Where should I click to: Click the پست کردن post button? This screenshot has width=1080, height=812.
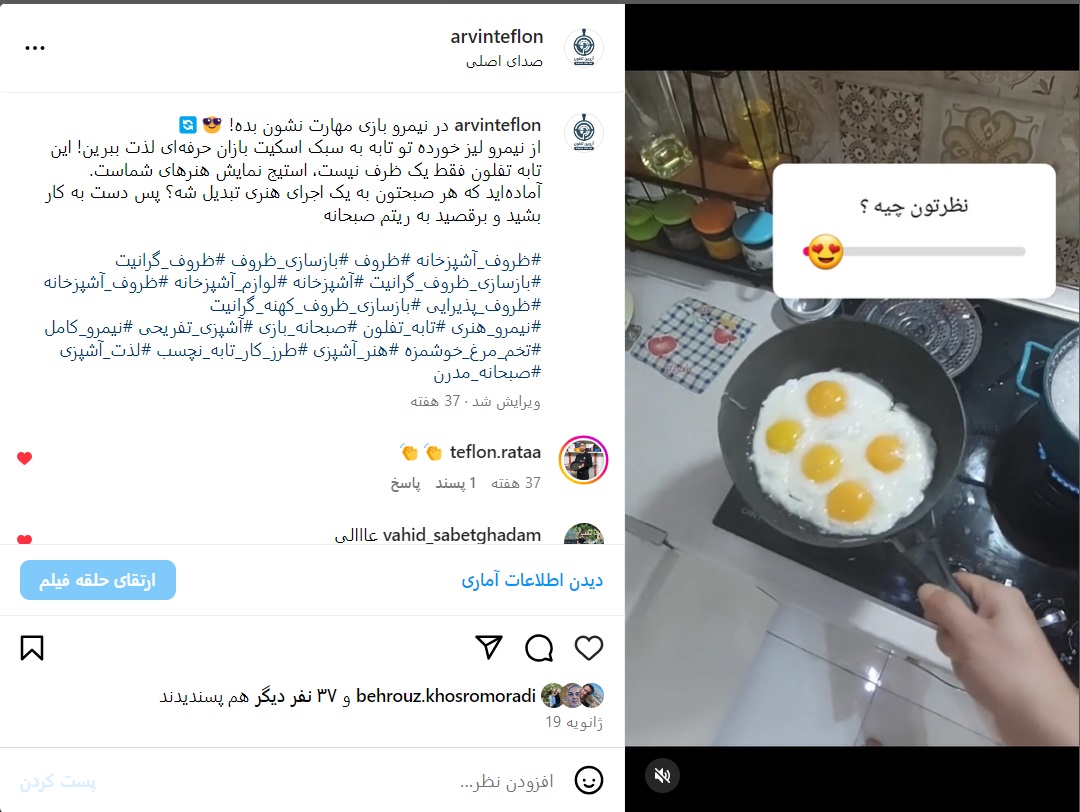coord(58,782)
